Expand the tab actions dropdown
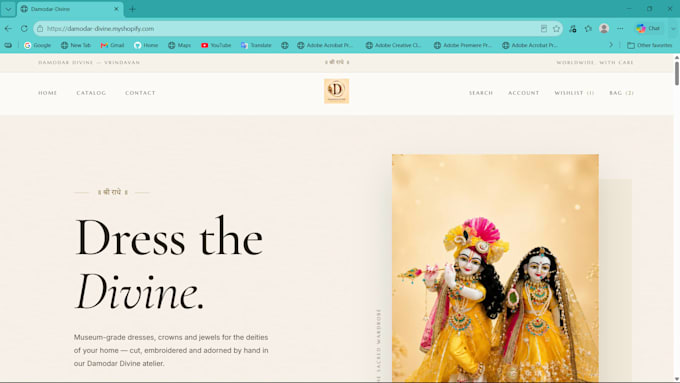Image resolution: width=680 pixels, height=383 pixels. pos(8,9)
